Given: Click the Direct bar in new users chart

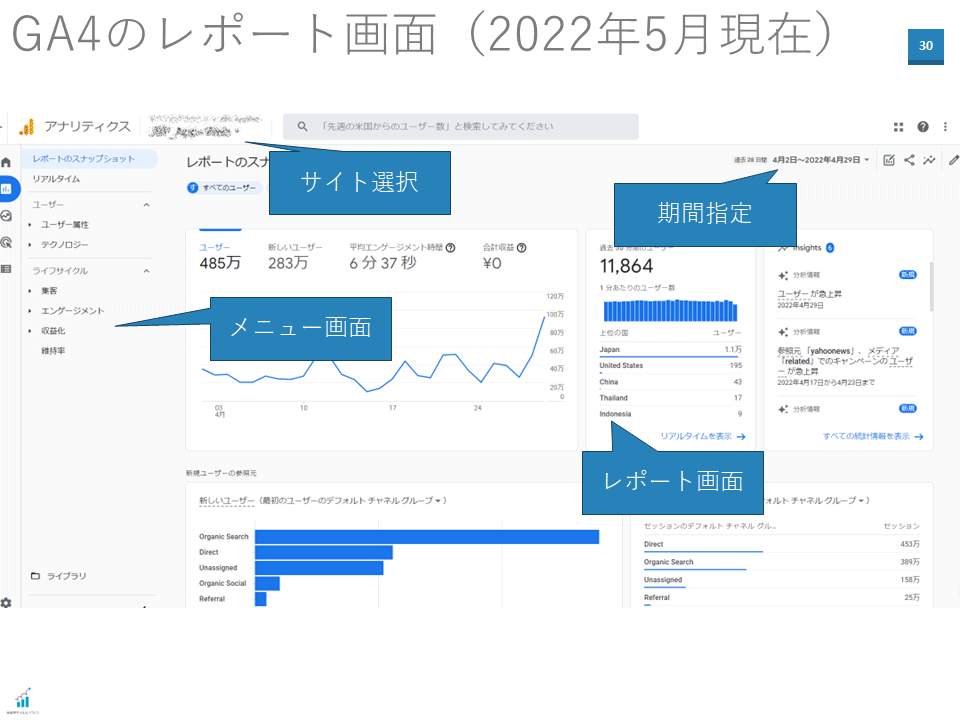Looking at the screenshot, I should pos(324,552).
